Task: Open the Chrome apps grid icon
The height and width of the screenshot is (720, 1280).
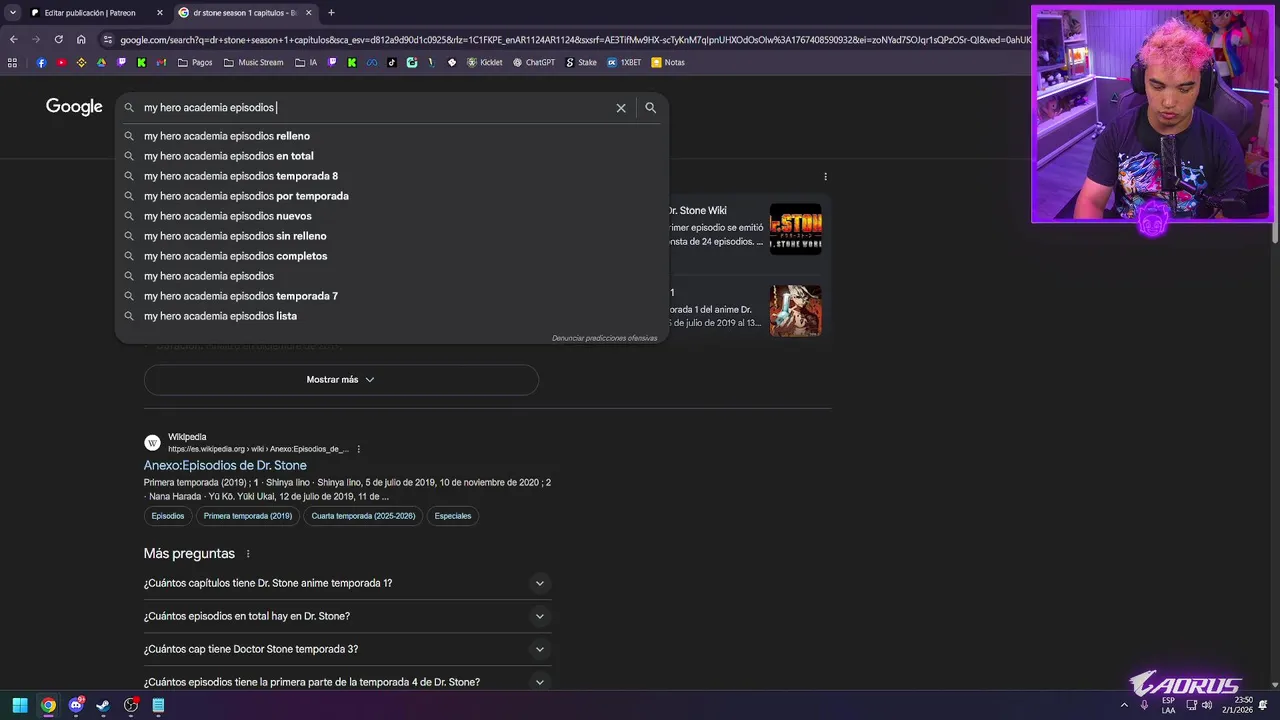Action: (x=12, y=62)
